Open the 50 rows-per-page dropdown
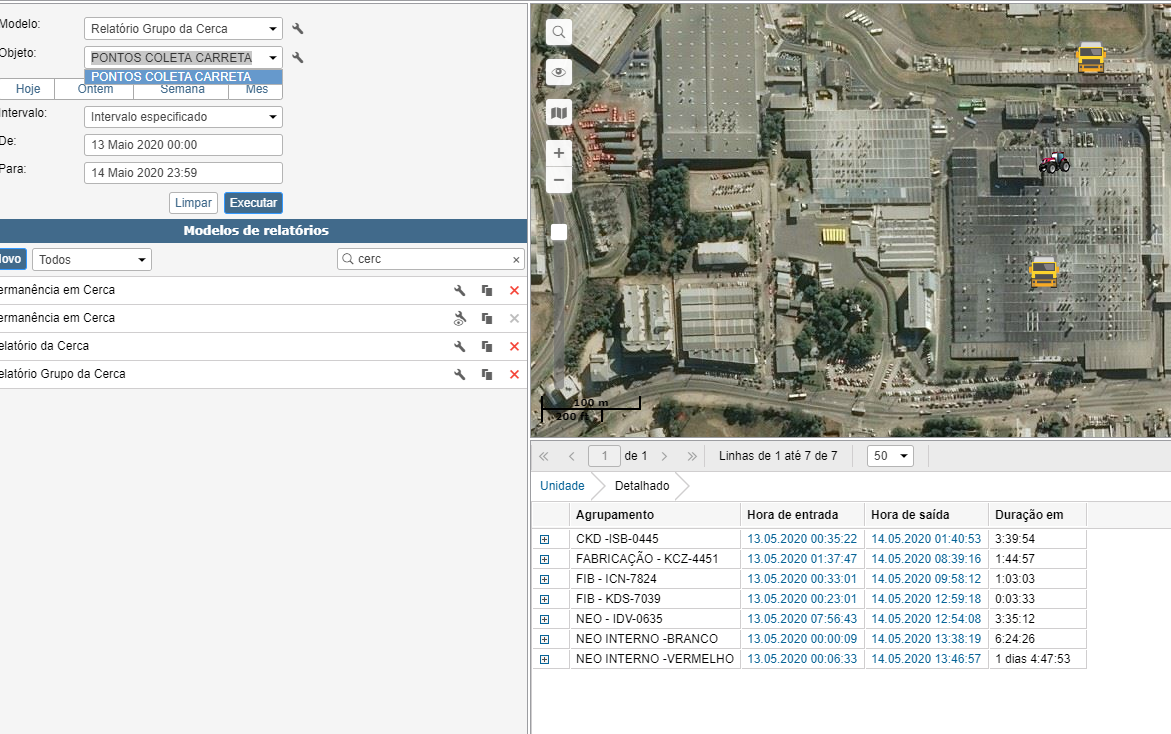The width and height of the screenshot is (1171, 734). tap(890, 456)
